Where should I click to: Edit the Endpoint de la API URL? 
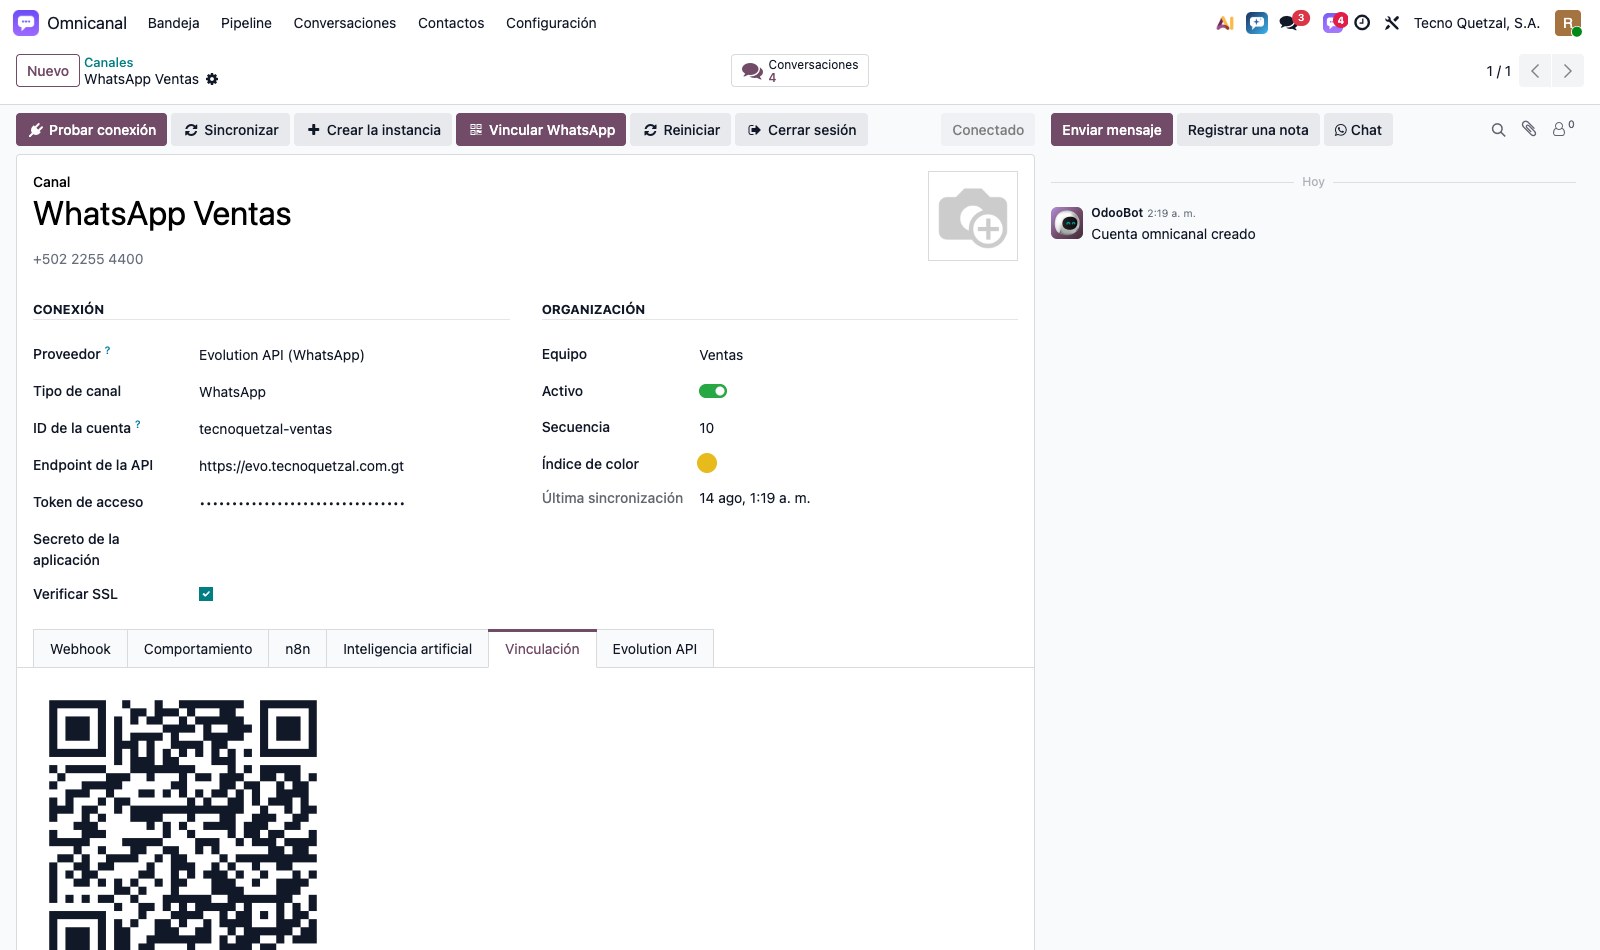coord(354,466)
